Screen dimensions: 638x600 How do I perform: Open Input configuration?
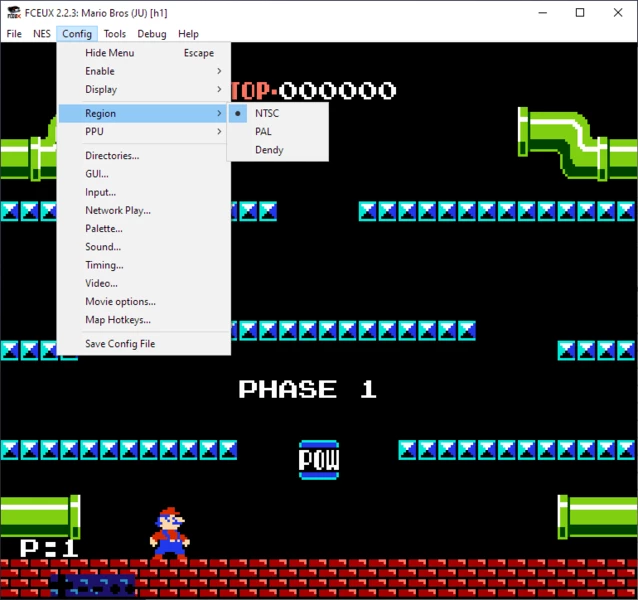(x=144, y=192)
